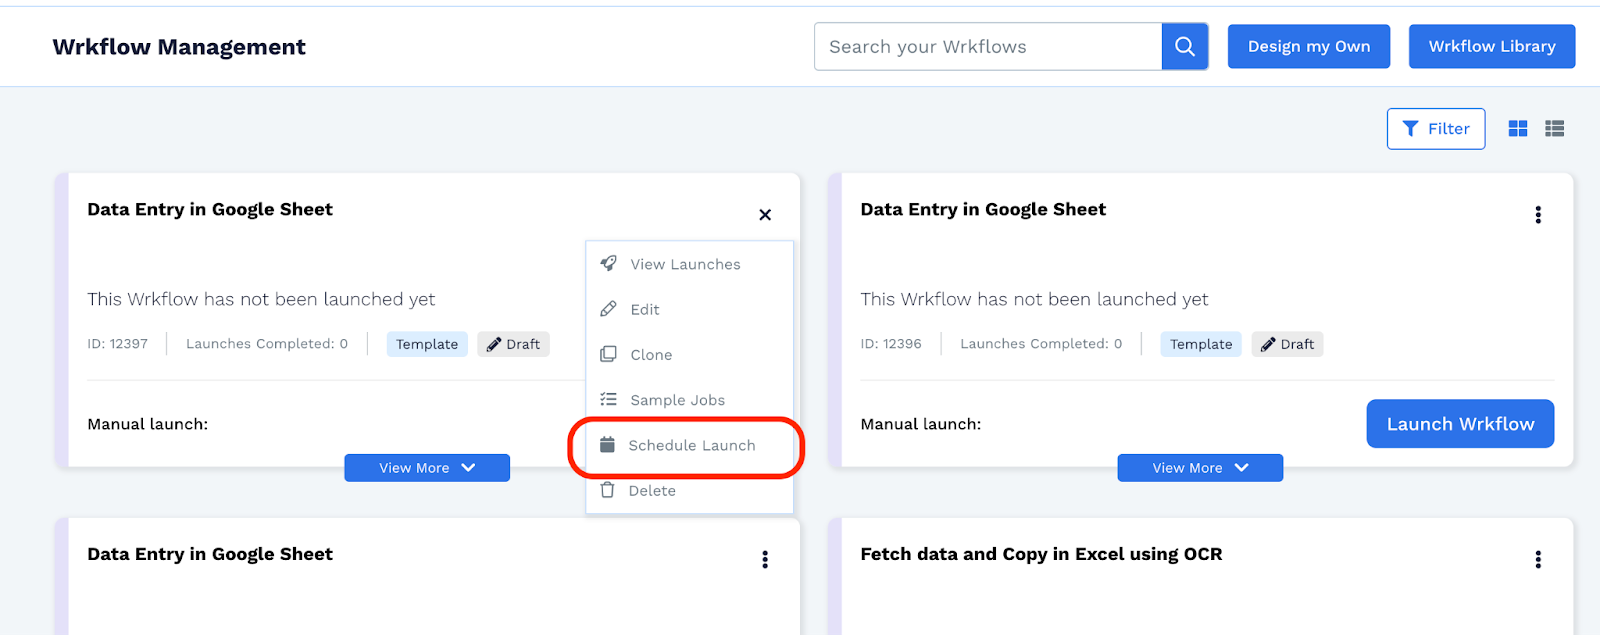Open the Wrkflow Library
The image size is (1600, 635).
point(1492,47)
